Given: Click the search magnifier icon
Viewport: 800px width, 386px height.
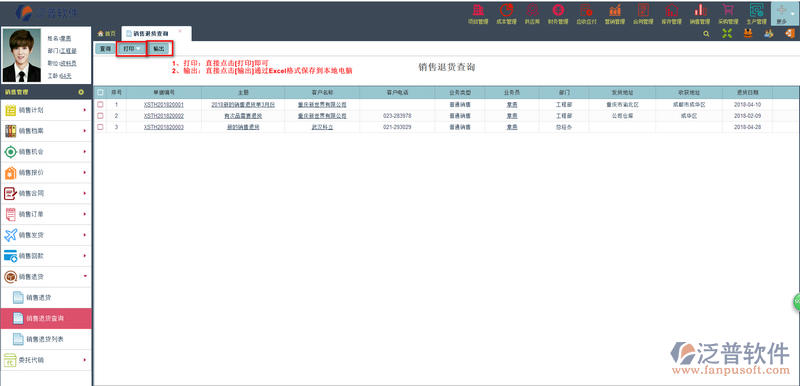Looking at the screenshot, I should pyautogui.click(x=707, y=34).
